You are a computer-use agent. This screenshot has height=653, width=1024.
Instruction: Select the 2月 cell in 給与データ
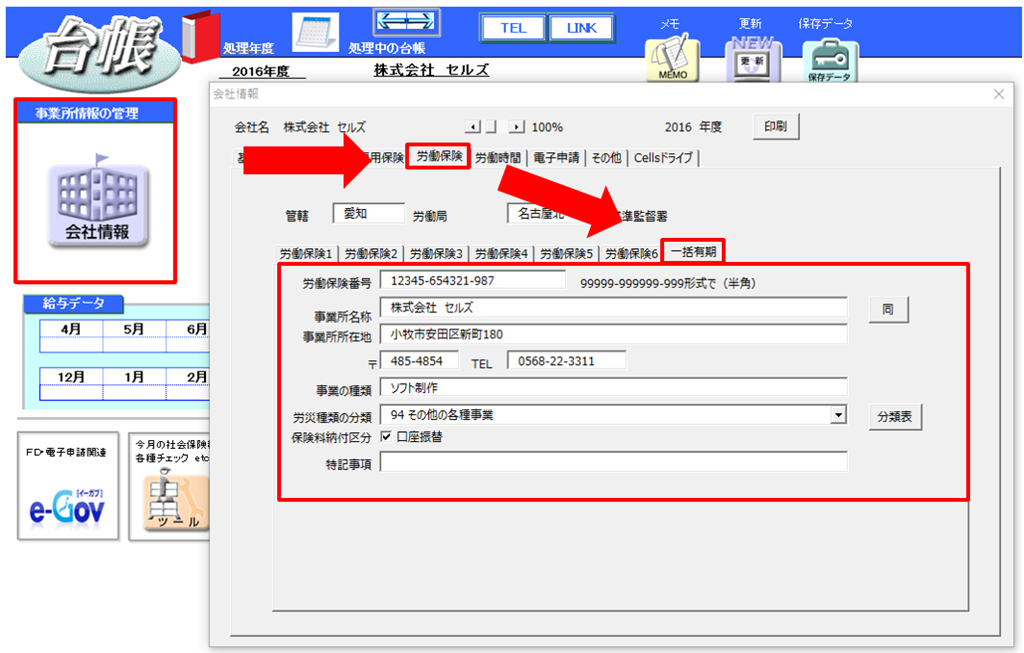(189, 377)
